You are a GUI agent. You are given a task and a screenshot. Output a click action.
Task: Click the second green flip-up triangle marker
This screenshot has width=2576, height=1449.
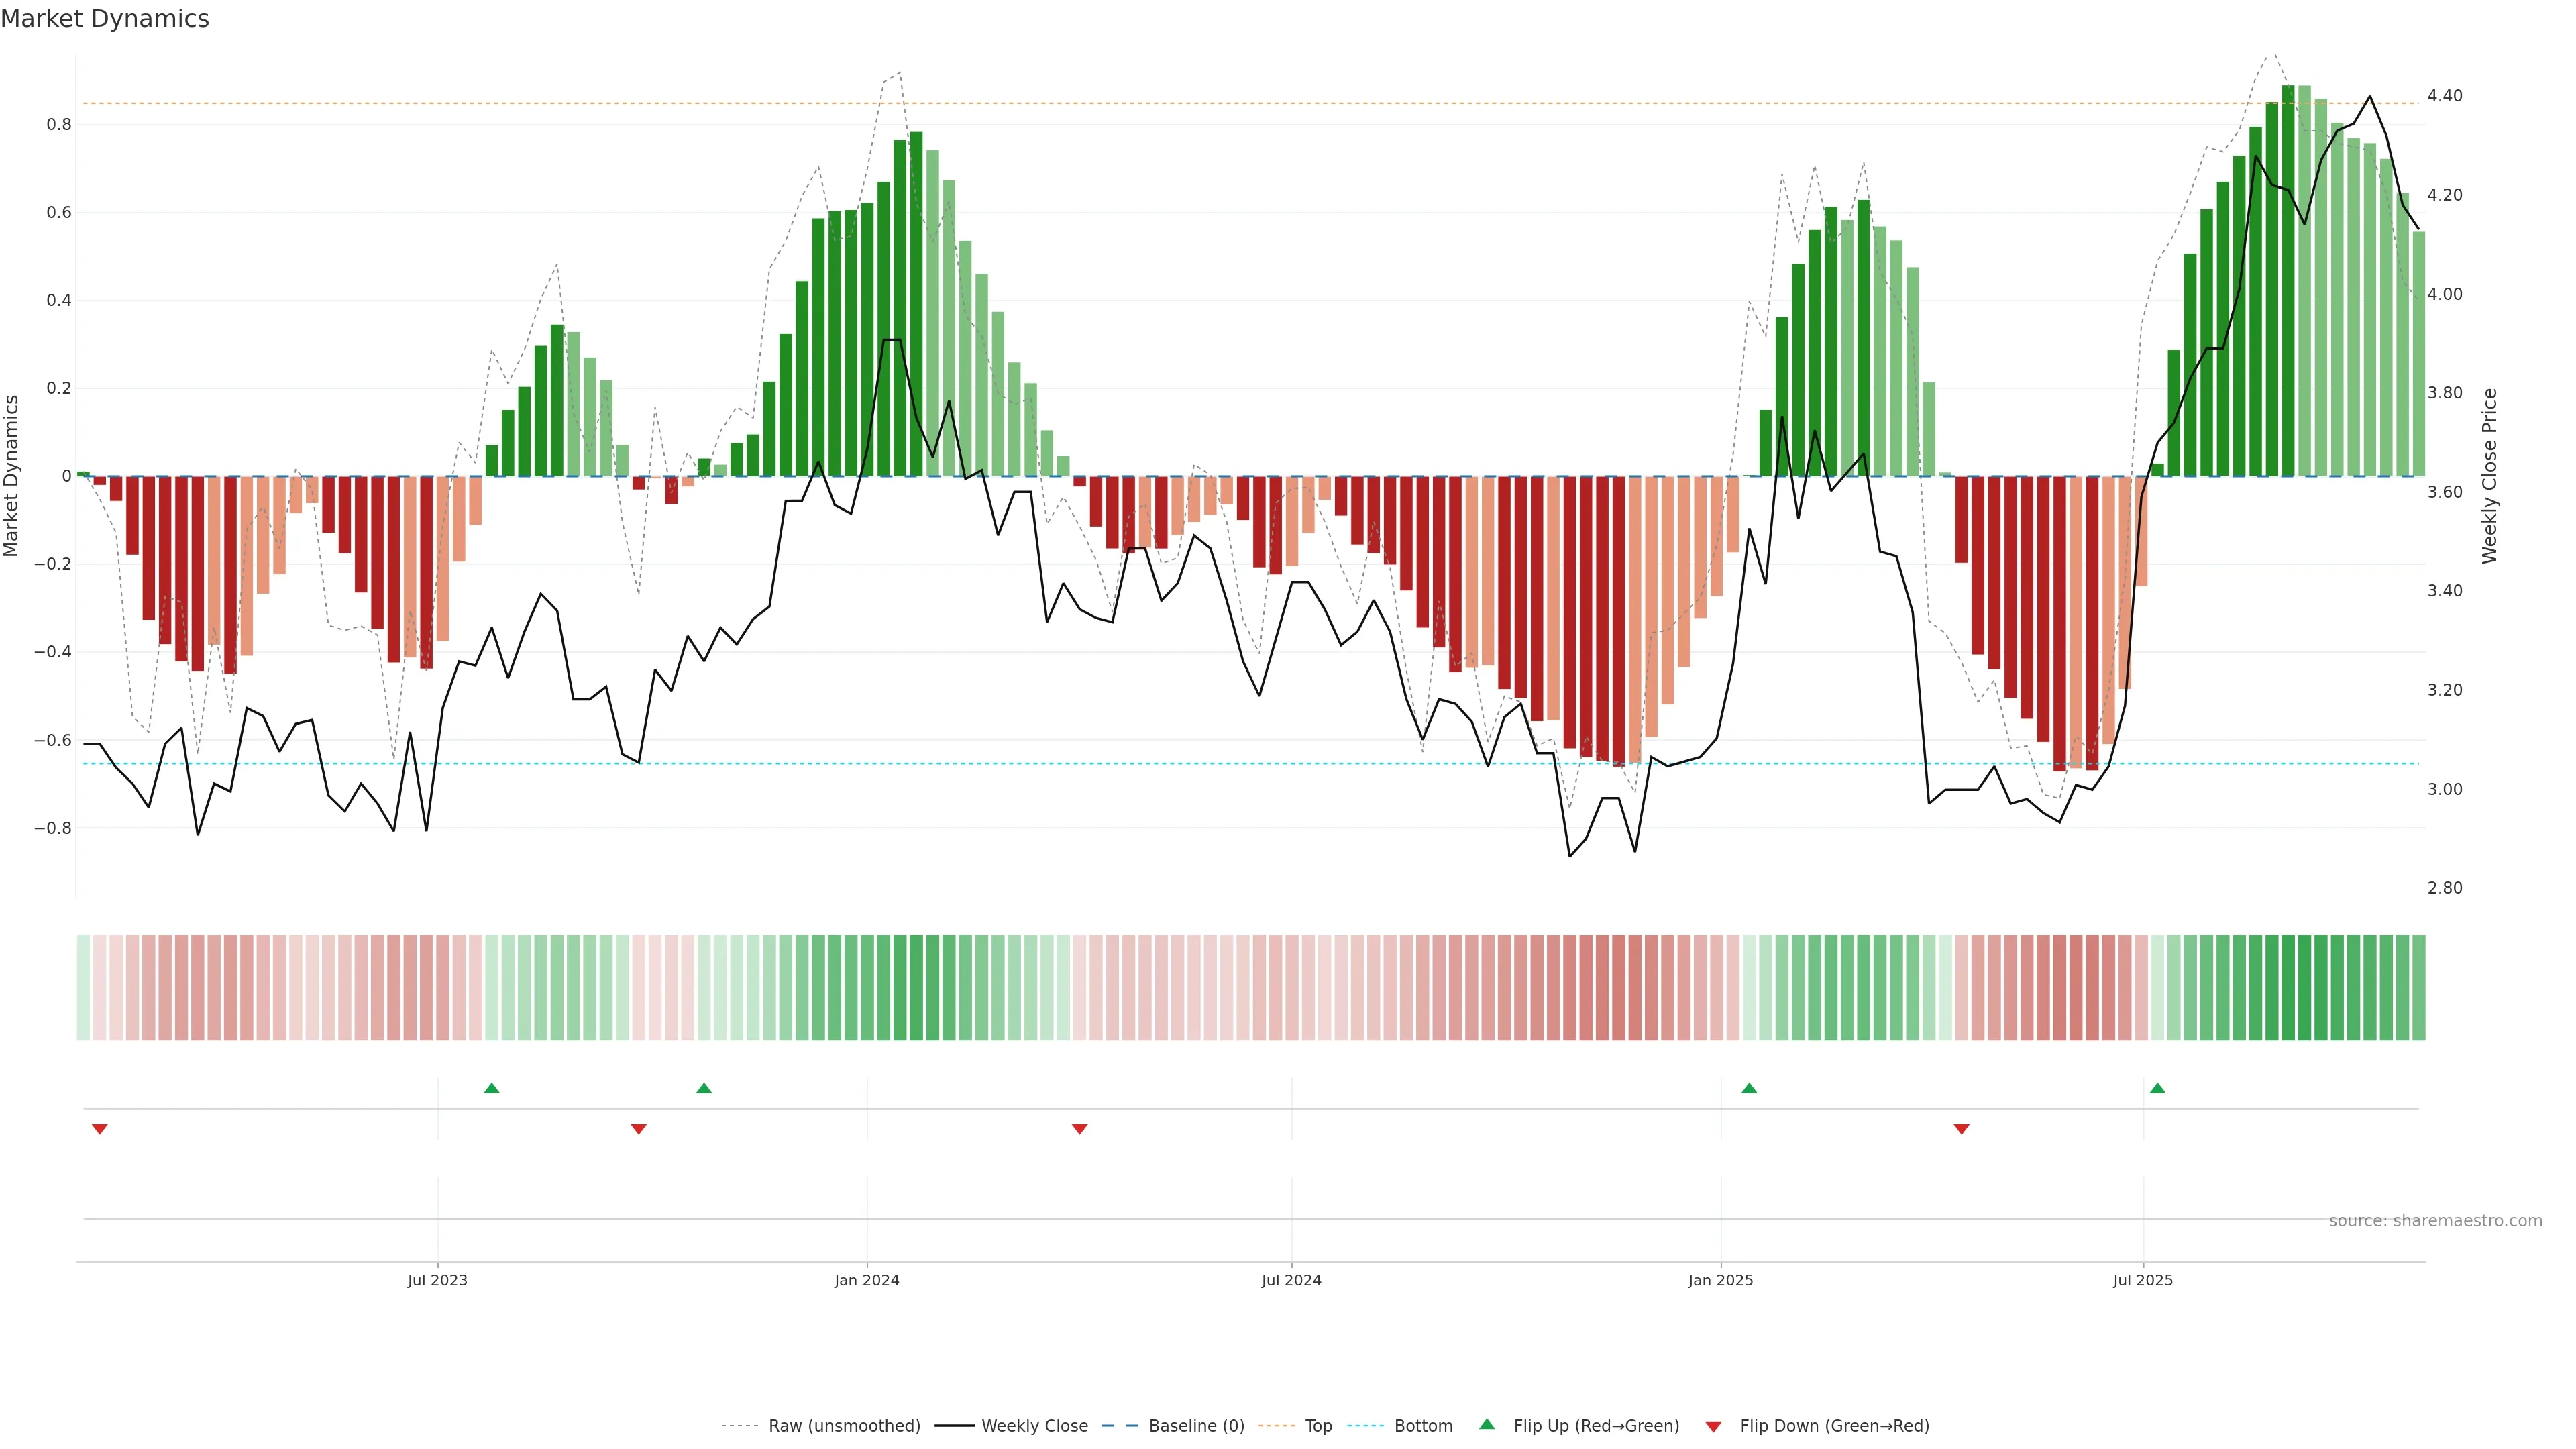[x=704, y=1088]
